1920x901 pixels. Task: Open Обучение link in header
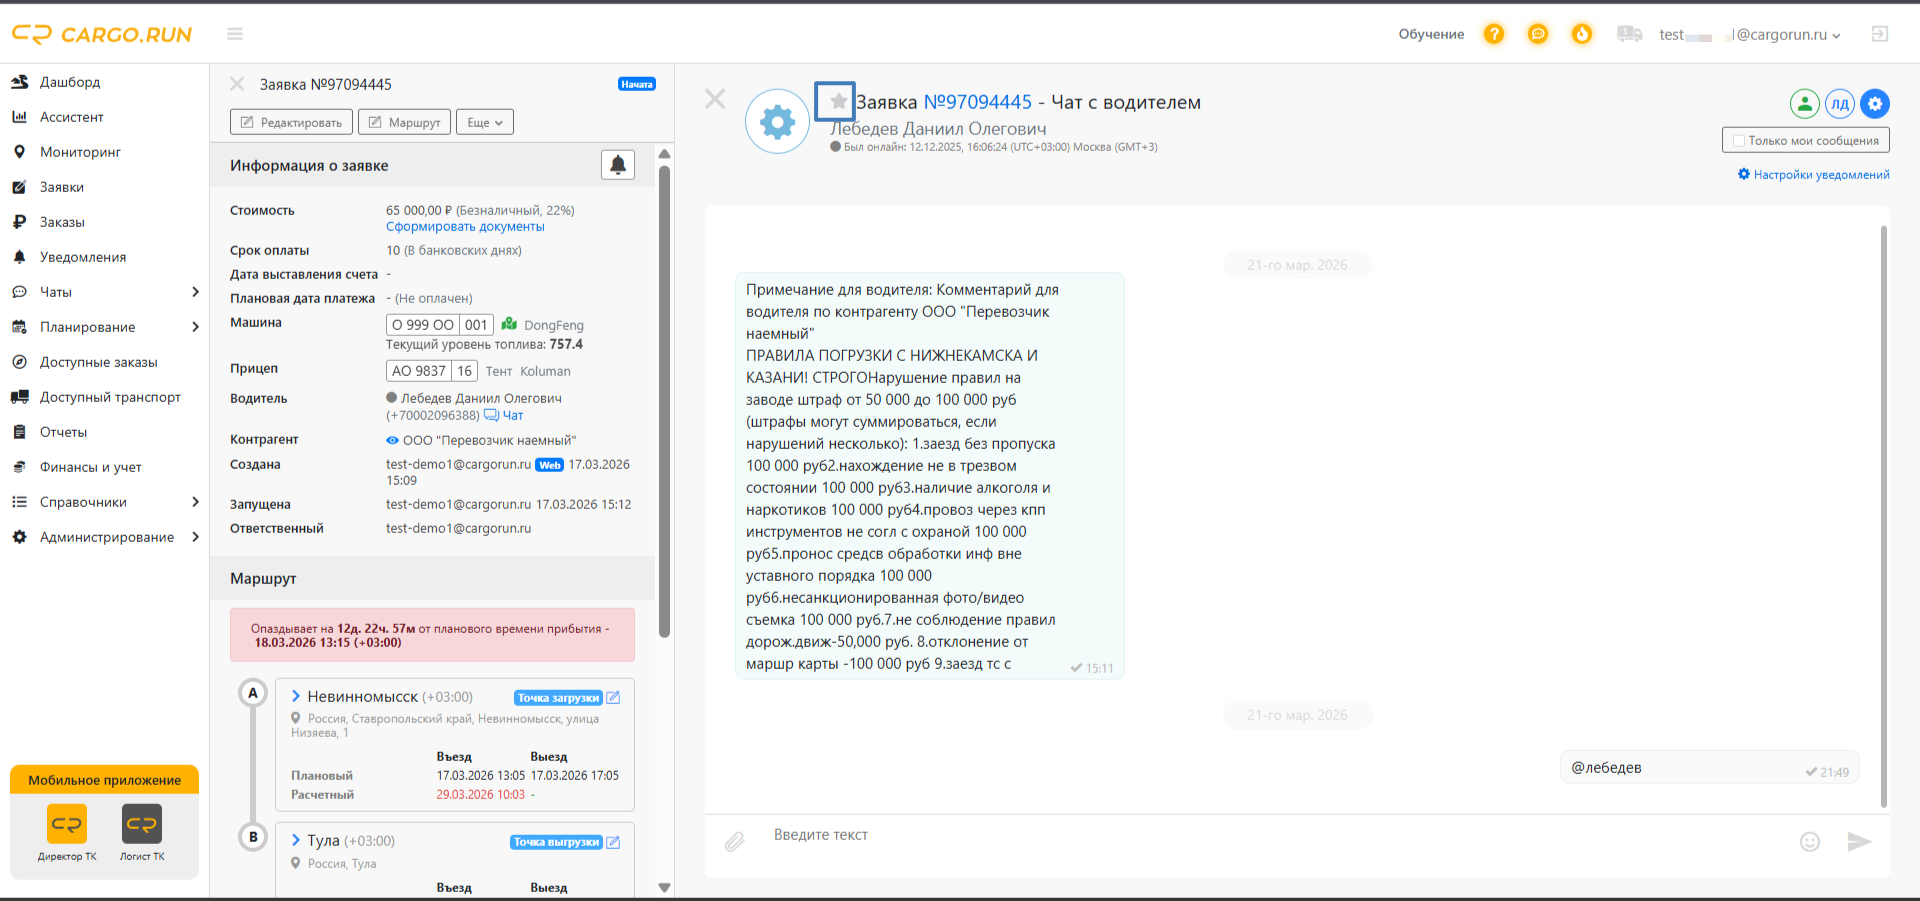point(1431,34)
